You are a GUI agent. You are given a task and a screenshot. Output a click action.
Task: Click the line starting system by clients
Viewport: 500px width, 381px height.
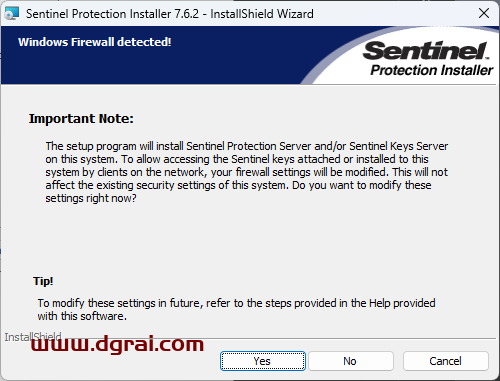pyautogui.click(x=247, y=172)
